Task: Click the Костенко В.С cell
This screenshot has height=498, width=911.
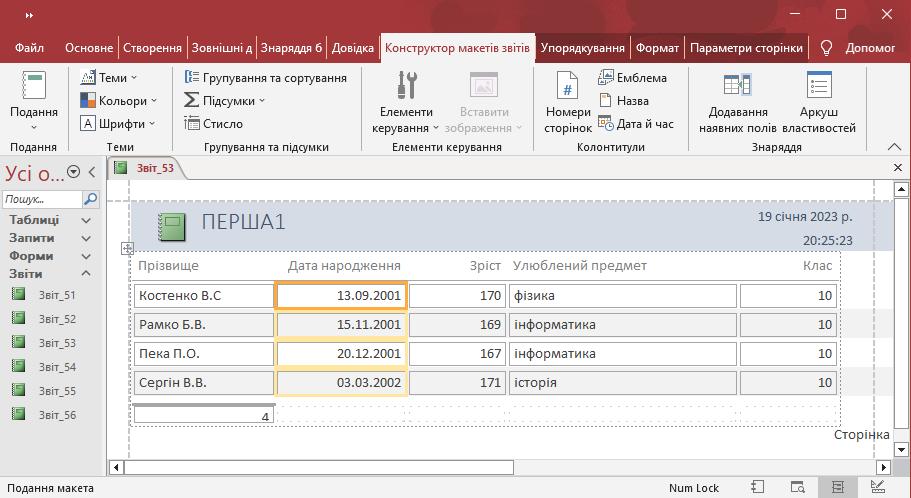Action: [x=203, y=296]
